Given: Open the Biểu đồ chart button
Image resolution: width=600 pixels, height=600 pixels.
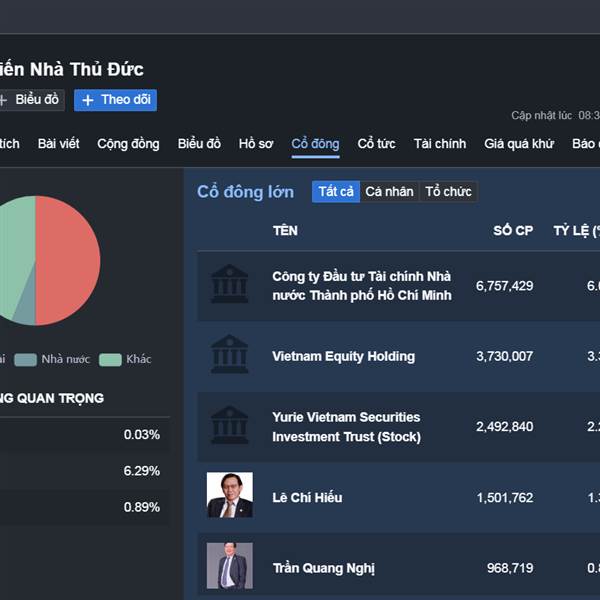Looking at the screenshot, I should pyautogui.click(x=31, y=100).
